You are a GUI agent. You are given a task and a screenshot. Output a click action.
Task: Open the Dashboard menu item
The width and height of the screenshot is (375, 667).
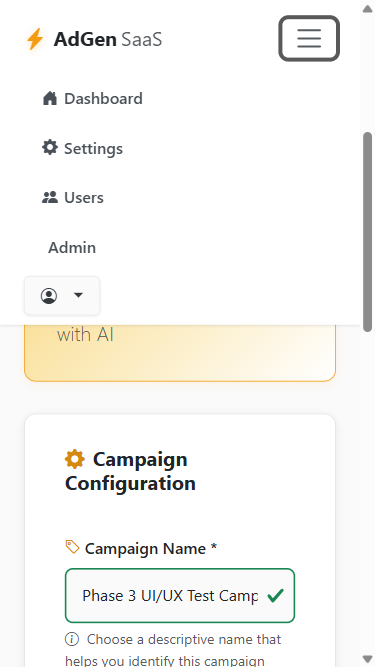(92, 99)
